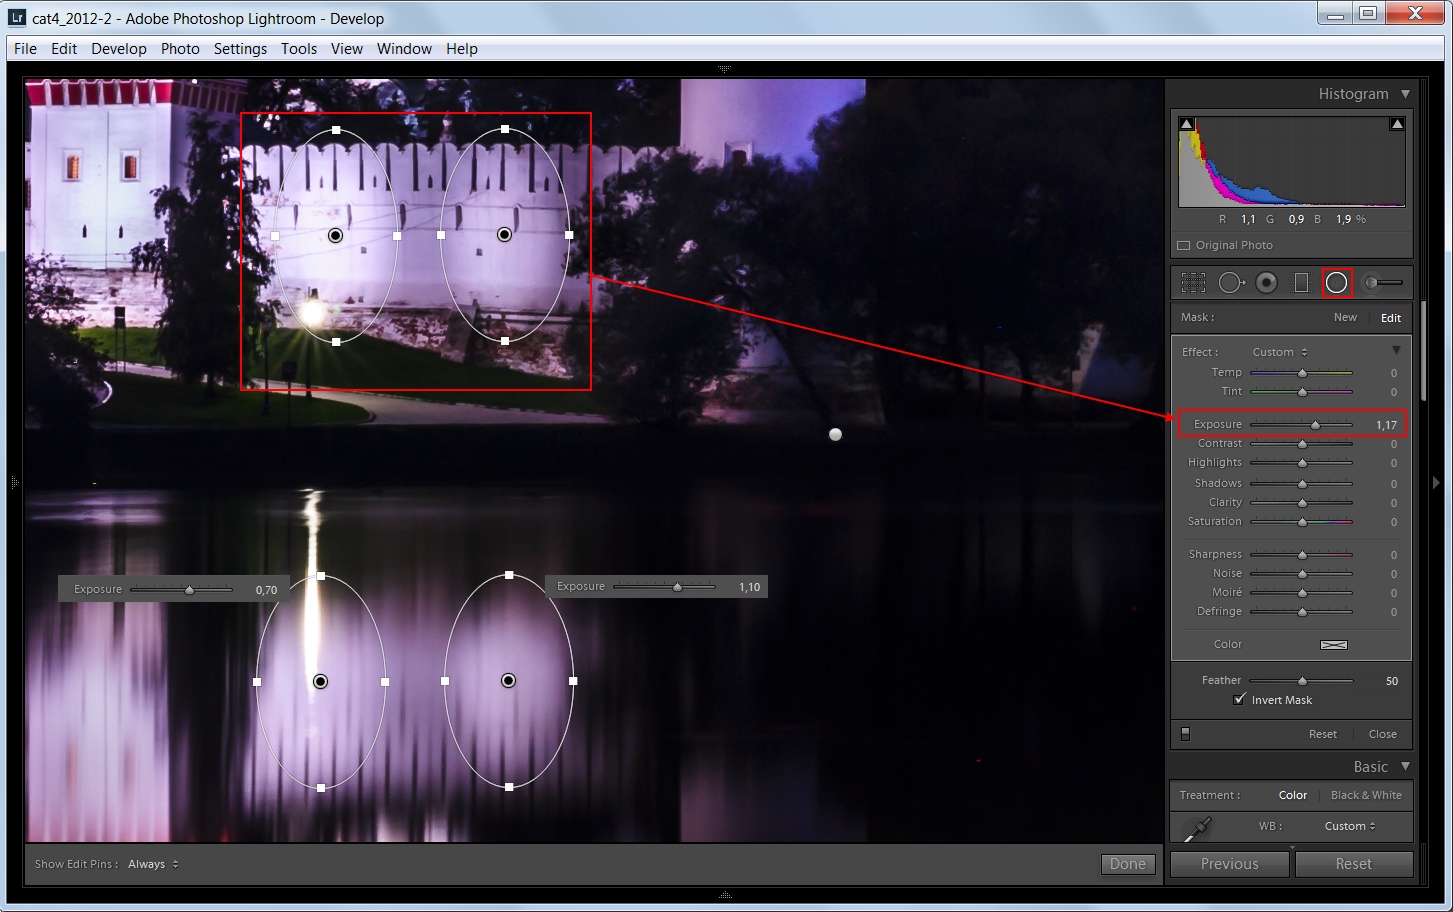Open the Help menu
Viewport: 1453px width, 912px height.
pyautogui.click(x=462, y=48)
